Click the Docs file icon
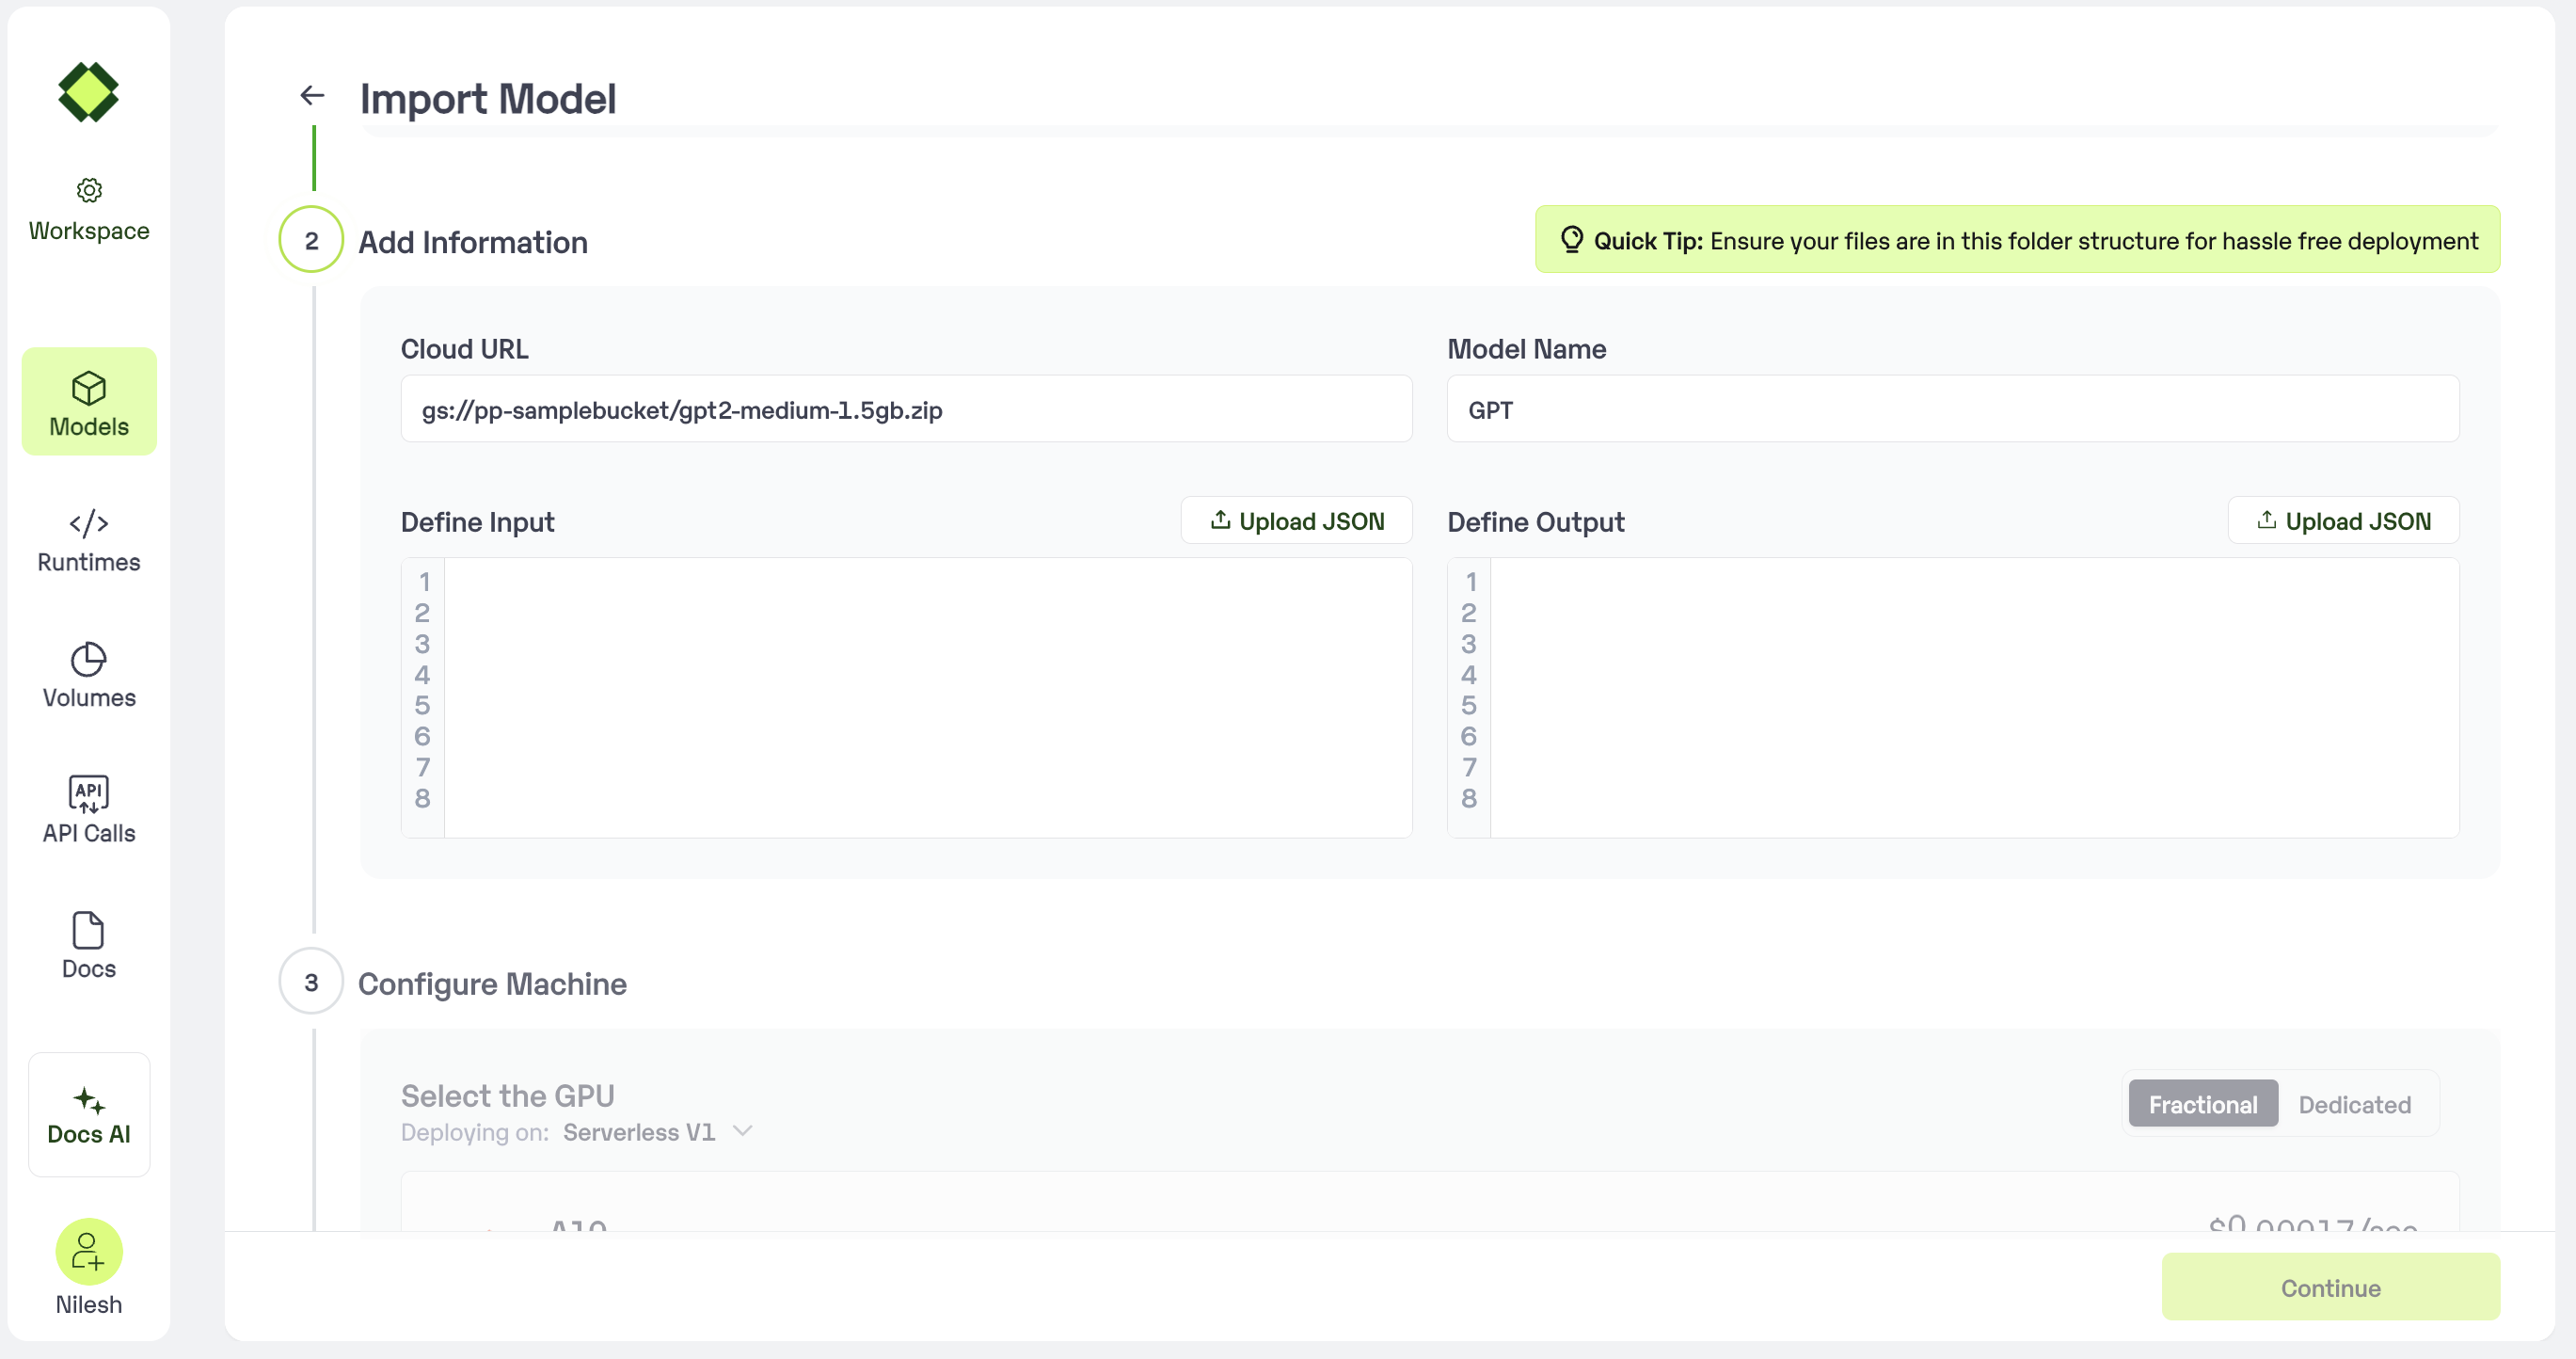Viewport: 2576px width, 1359px height. [89, 930]
